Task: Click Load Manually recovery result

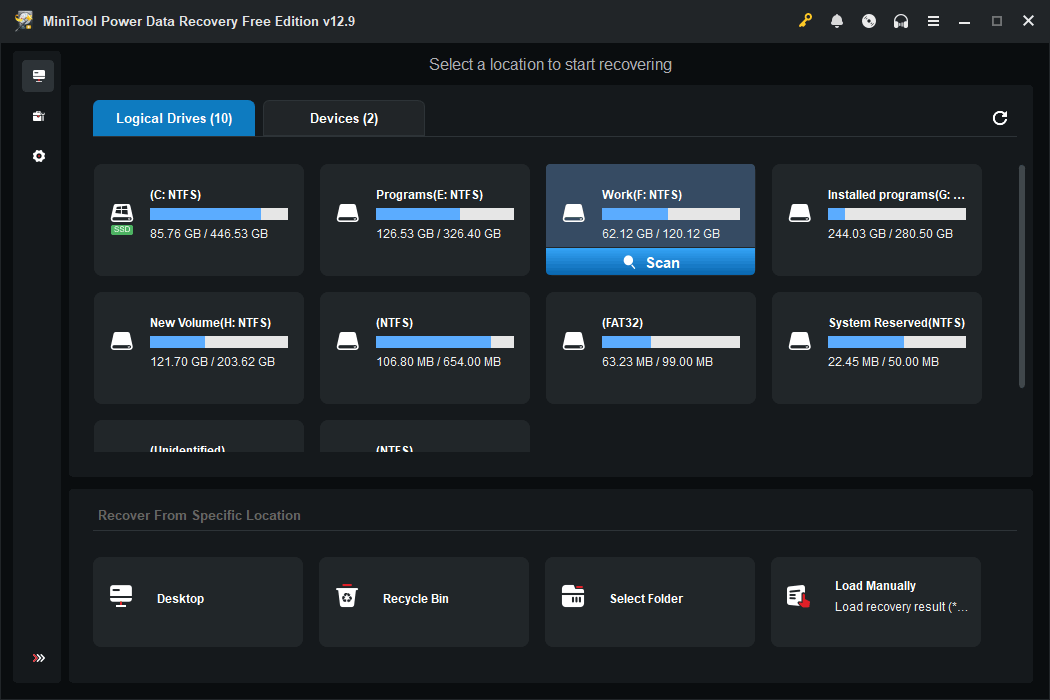Action: pyautogui.click(x=876, y=602)
